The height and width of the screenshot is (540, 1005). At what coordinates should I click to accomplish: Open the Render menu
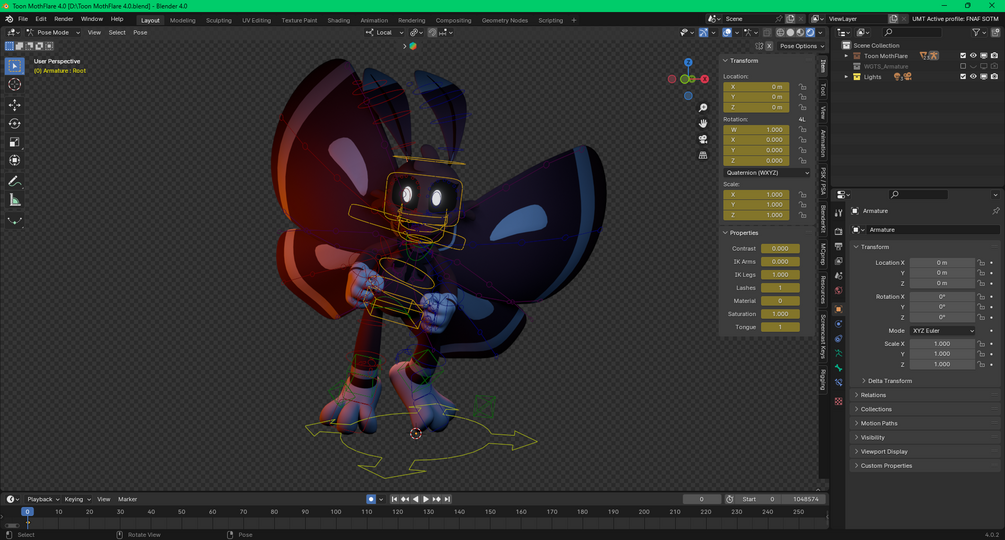pyautogui.click(x=63, y=19)
